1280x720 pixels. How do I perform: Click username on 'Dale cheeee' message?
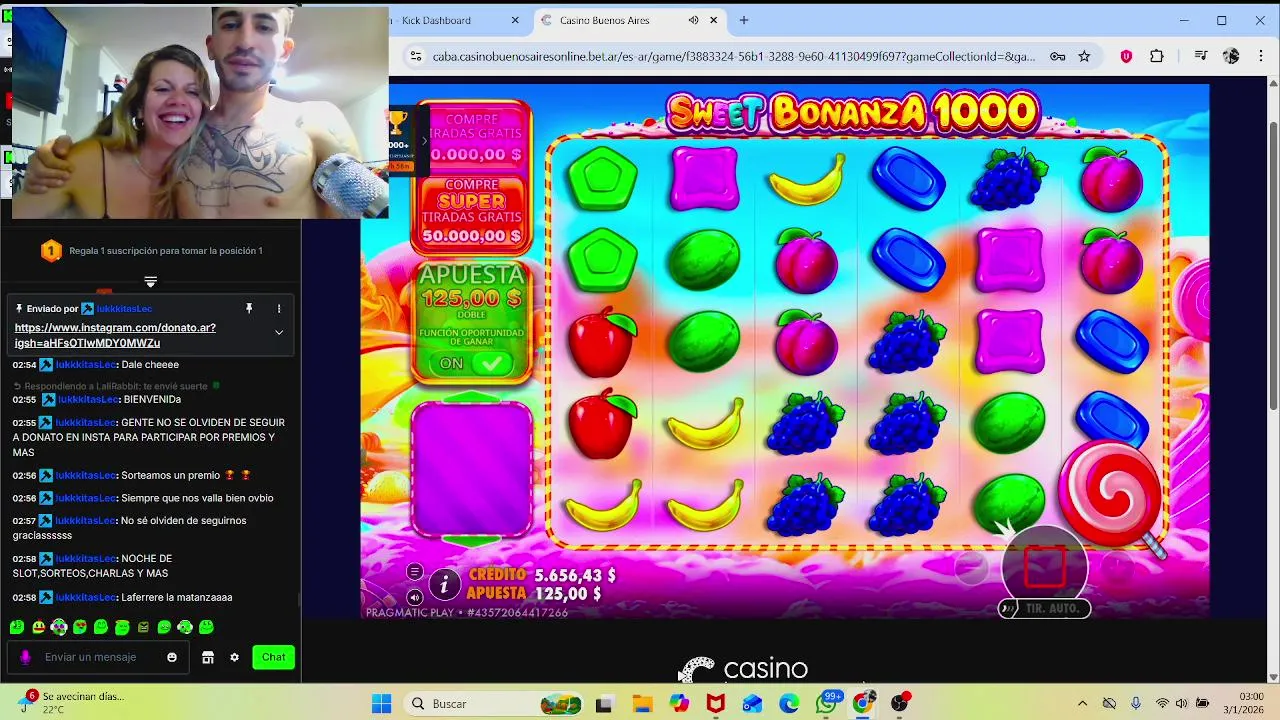(x=85, y=365)
